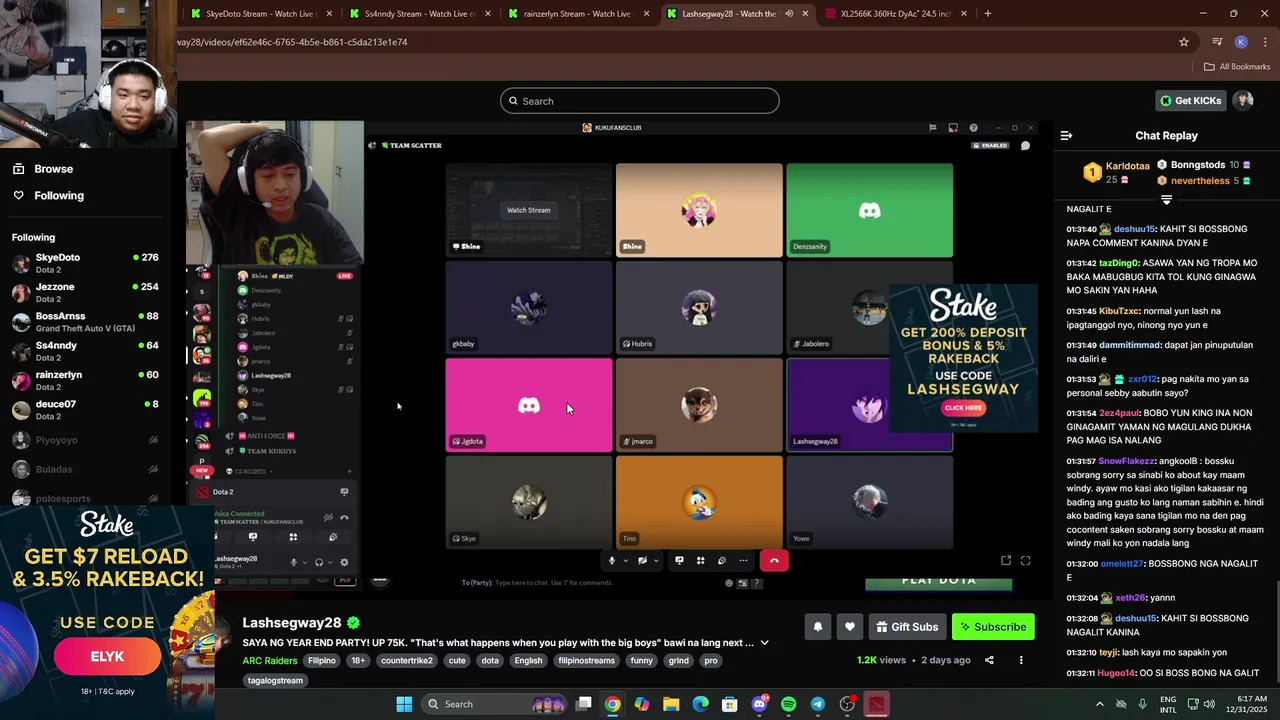
Task: Click ELYK promo code button in Stake ad
Action: click(107, 657)
